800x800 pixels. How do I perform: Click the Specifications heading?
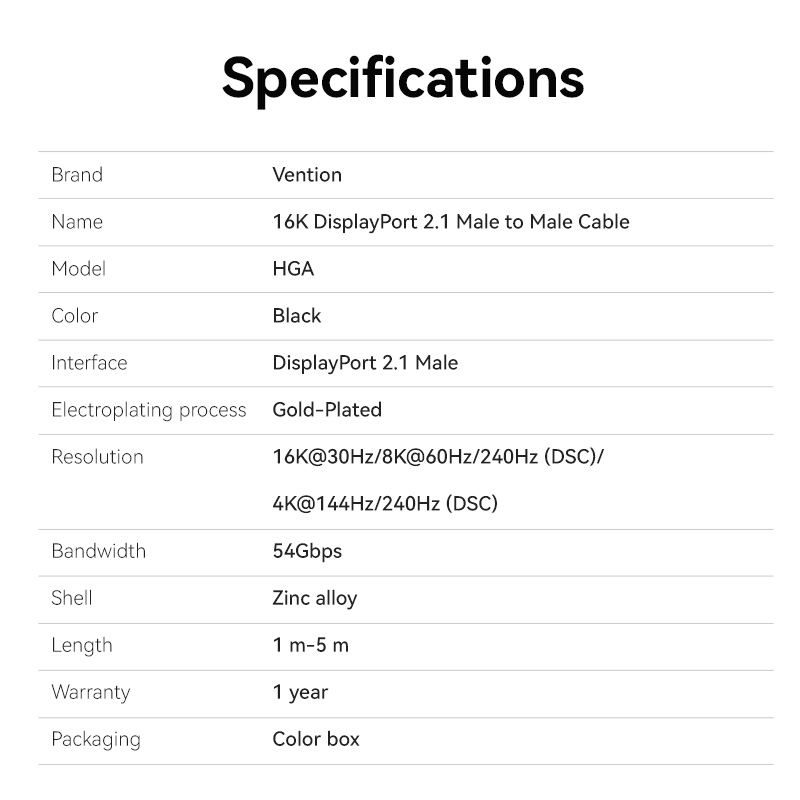402,78
